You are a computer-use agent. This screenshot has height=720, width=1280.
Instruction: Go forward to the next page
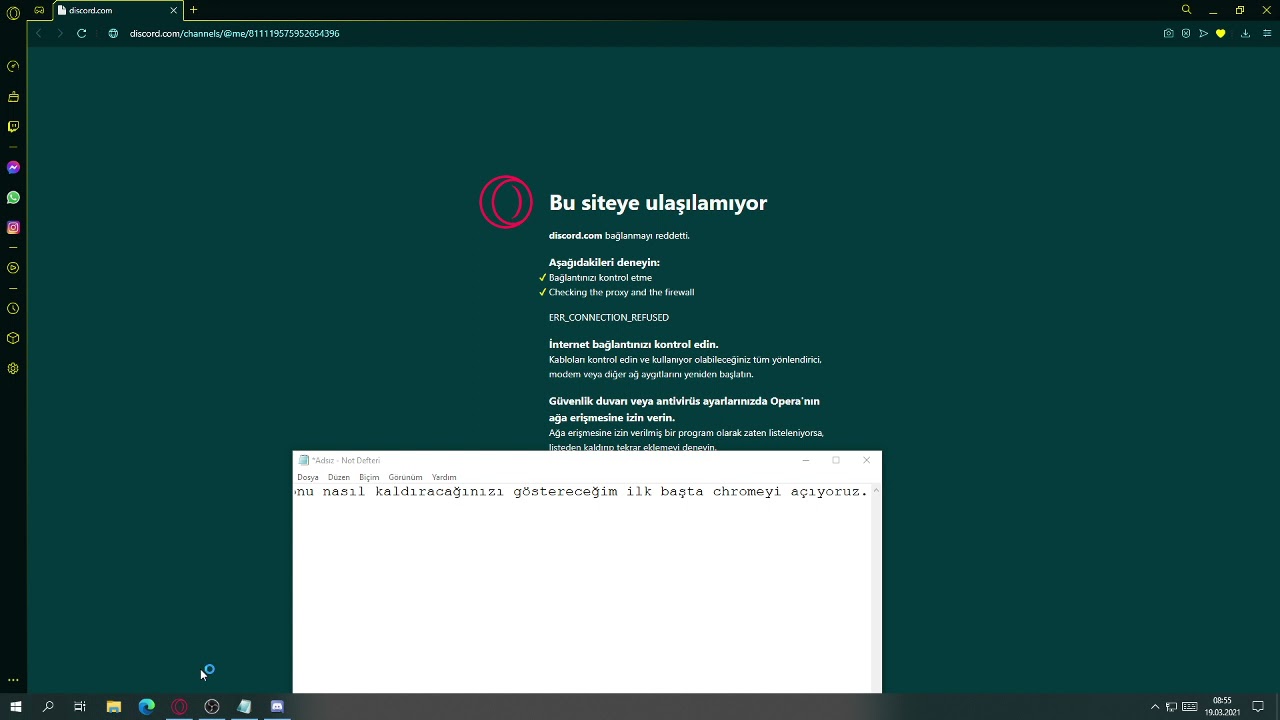[59, 33]
